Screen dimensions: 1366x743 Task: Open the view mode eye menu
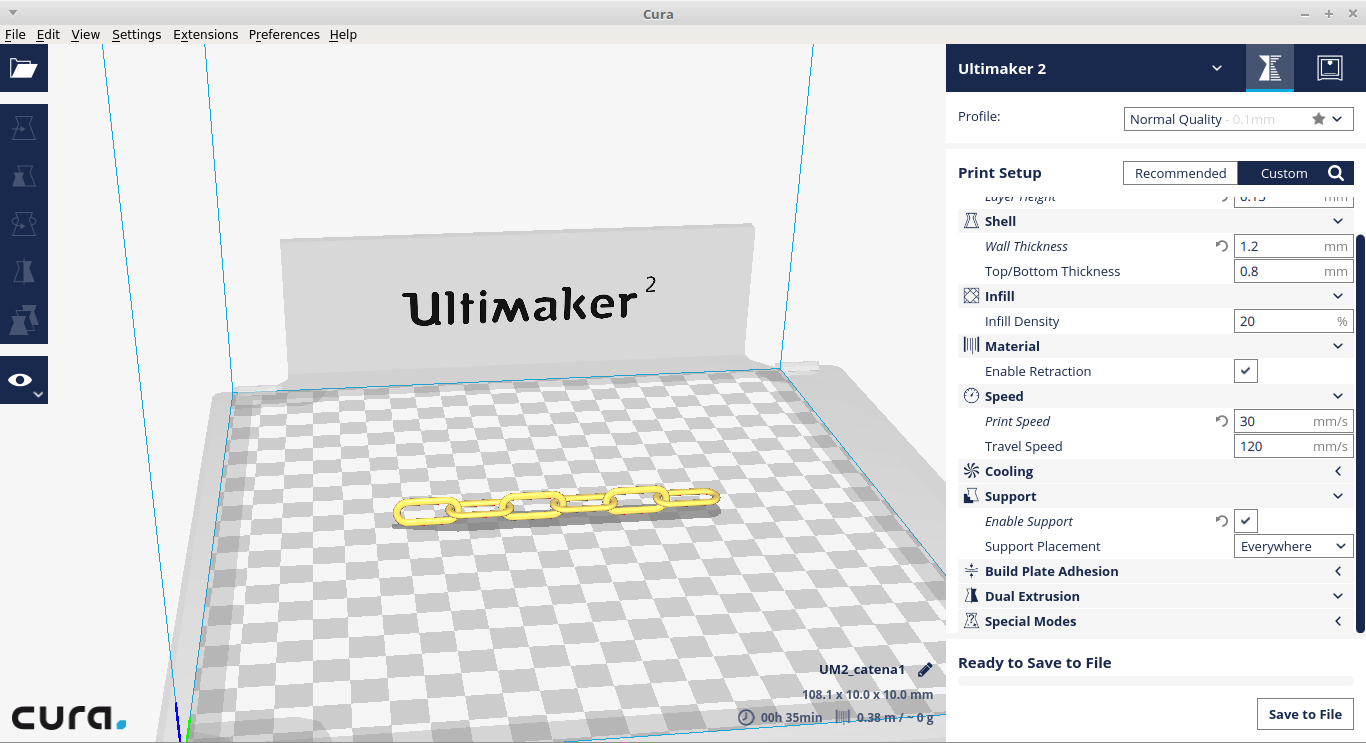[23, 380]
